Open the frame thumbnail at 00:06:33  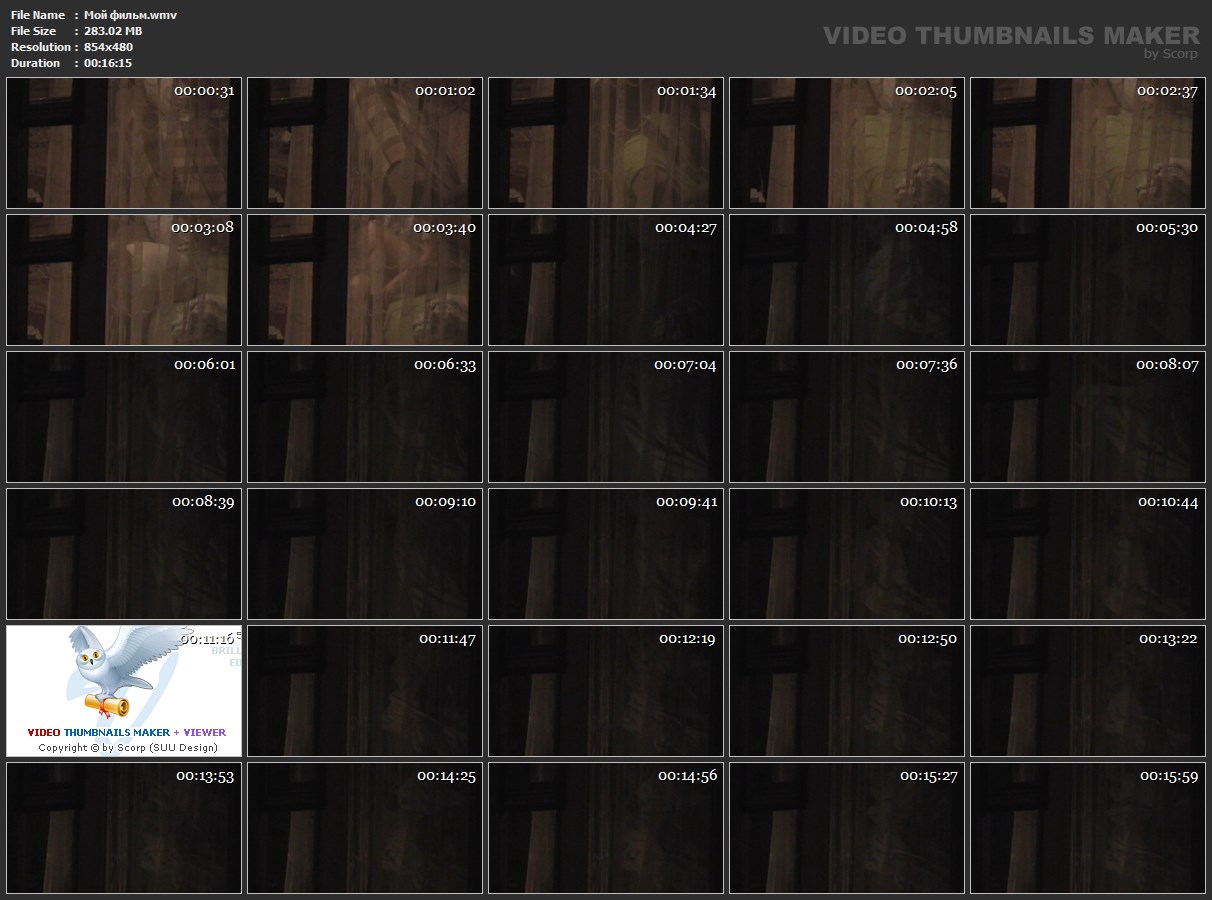(x=365, y=417)
